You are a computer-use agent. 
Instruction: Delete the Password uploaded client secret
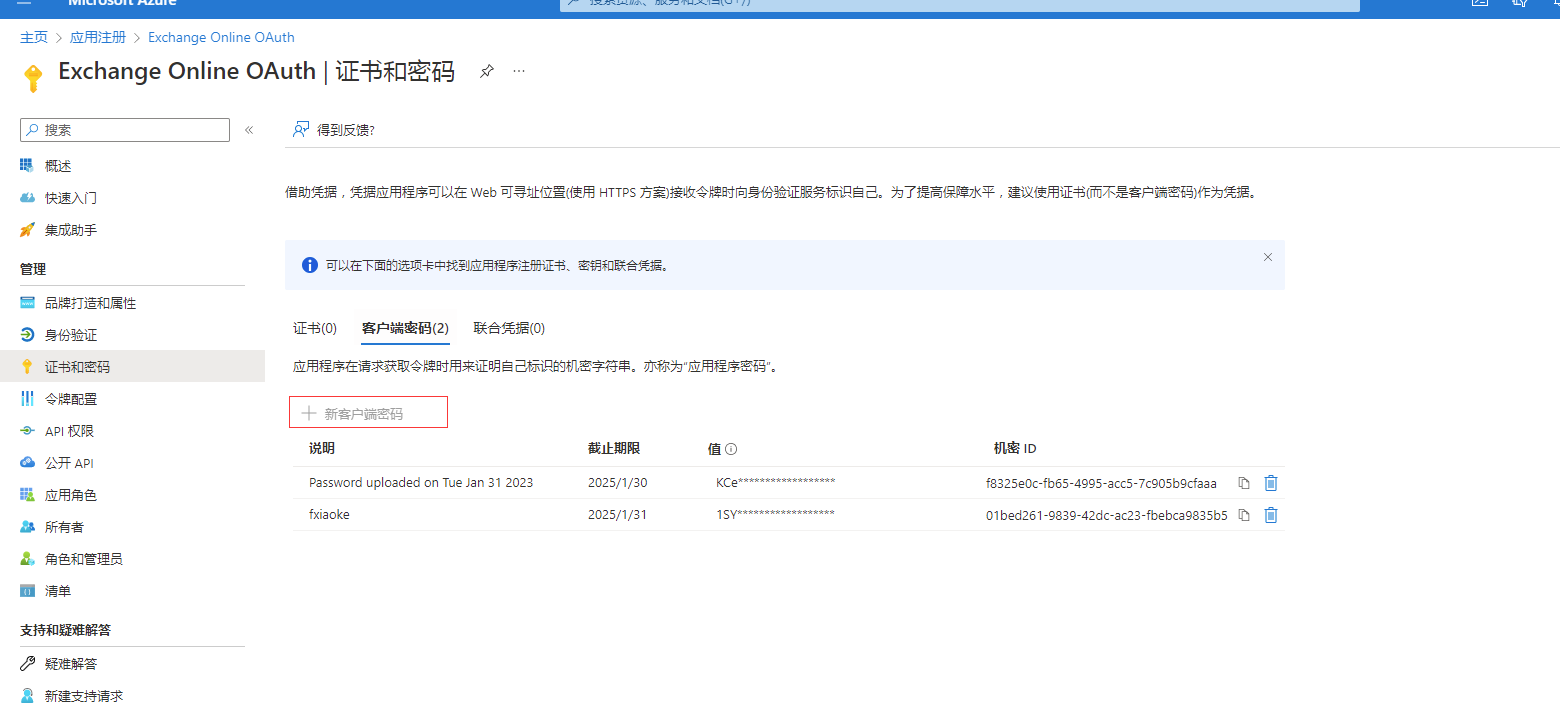[1271, 483]
